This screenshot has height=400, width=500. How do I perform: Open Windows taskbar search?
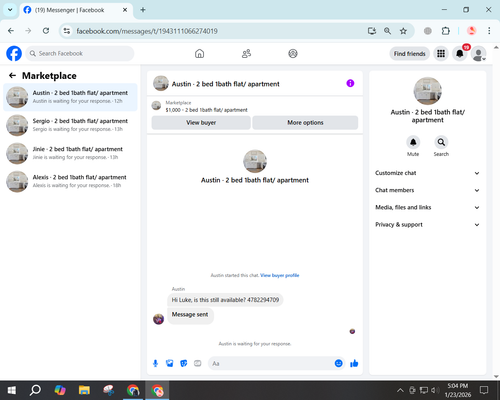click(x=35, y=390)
